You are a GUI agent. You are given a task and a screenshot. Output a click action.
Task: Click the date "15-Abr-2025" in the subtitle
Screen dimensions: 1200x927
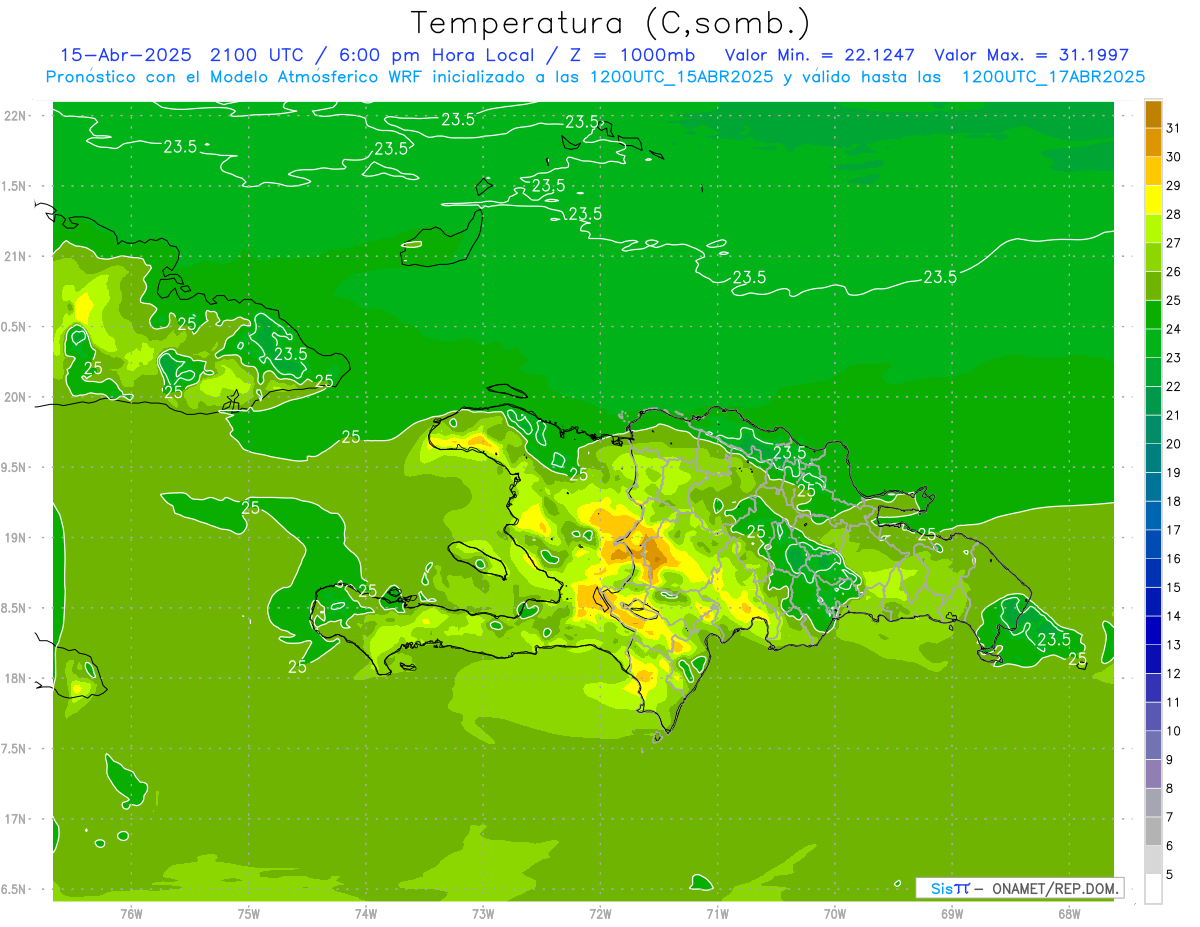[127, 54]
